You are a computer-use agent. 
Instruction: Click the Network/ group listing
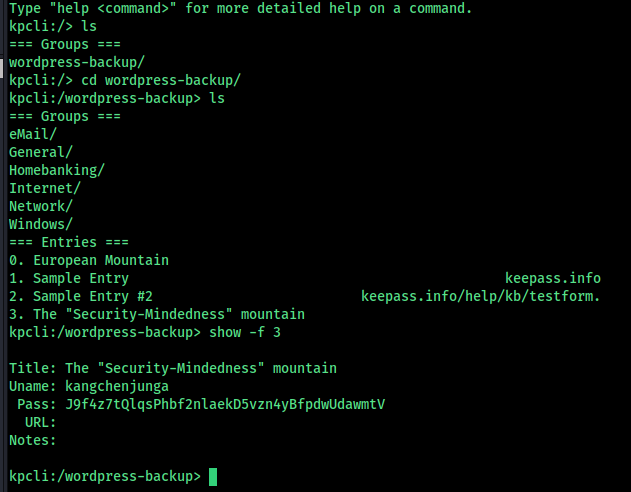click(x=41, y=206)
